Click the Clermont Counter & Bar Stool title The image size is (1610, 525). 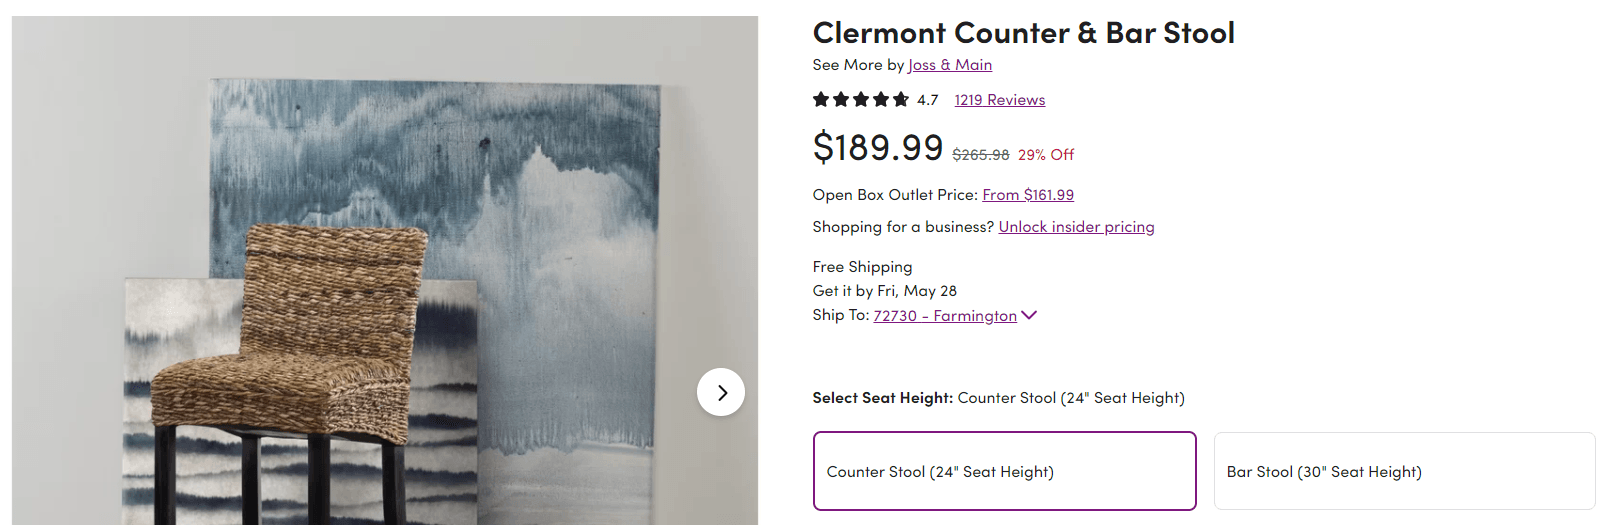[1024, 33]
